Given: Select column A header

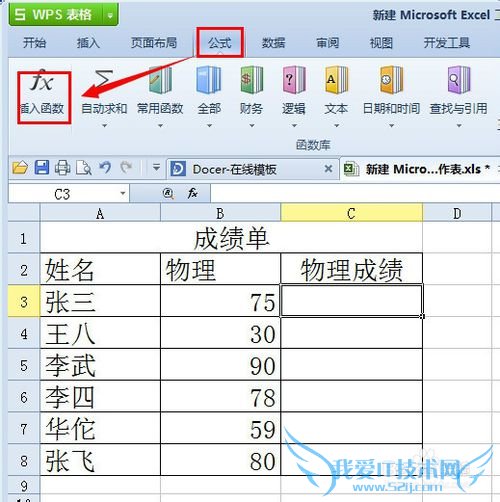Looking at the screenshot, I should (100, 213).
